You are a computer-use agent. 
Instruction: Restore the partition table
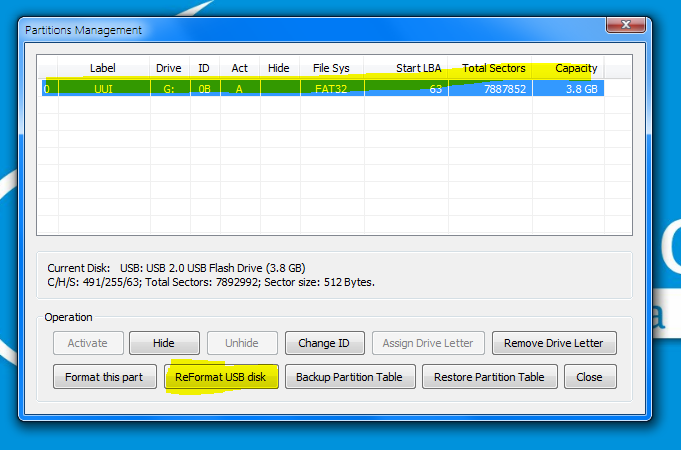click(x=489, y=377)
